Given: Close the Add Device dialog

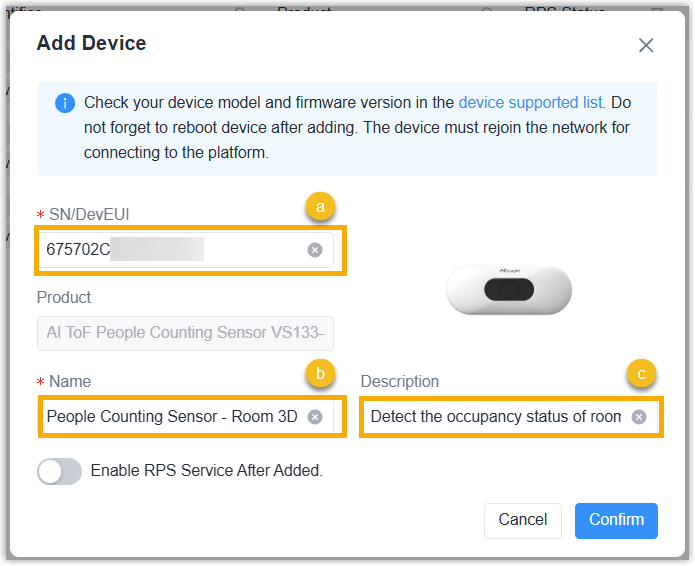Looking at the screenshot, I should [646, 45].
